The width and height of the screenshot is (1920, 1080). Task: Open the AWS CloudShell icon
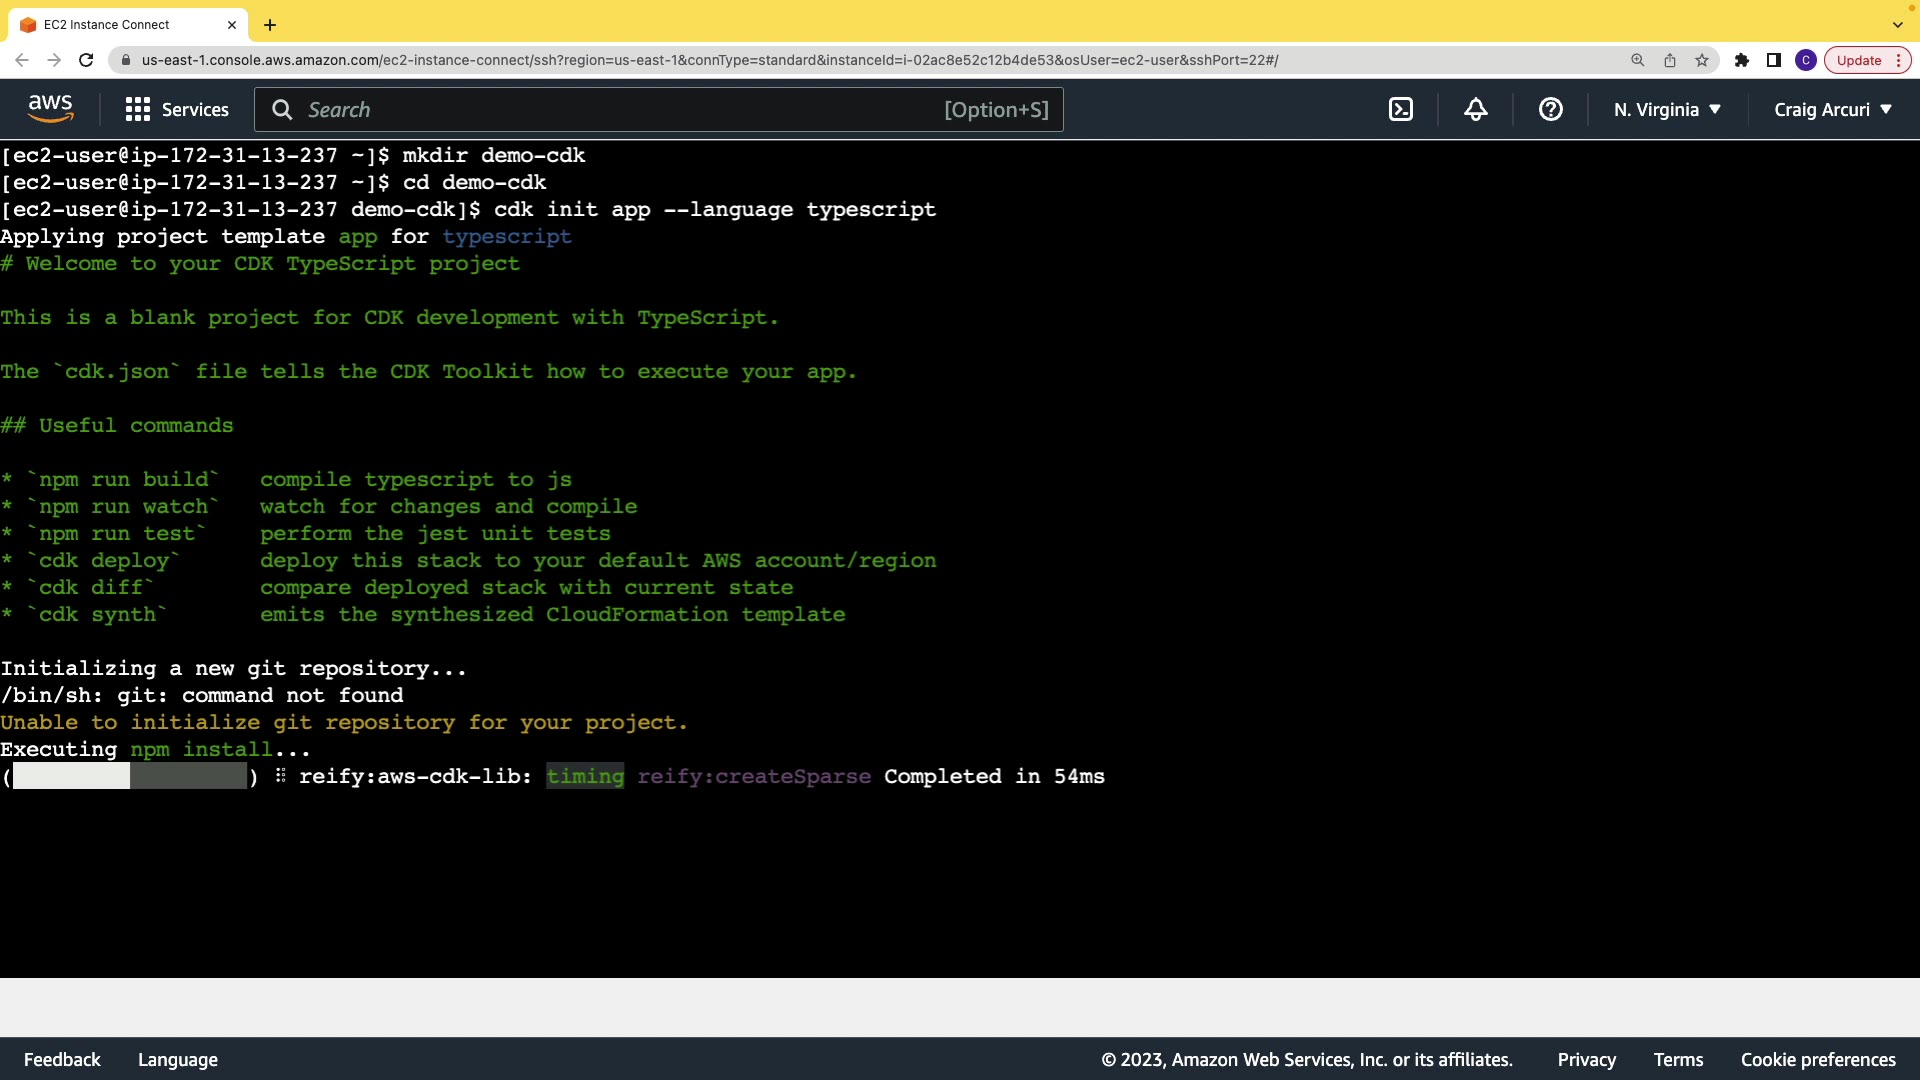(x=1401, y=110)
